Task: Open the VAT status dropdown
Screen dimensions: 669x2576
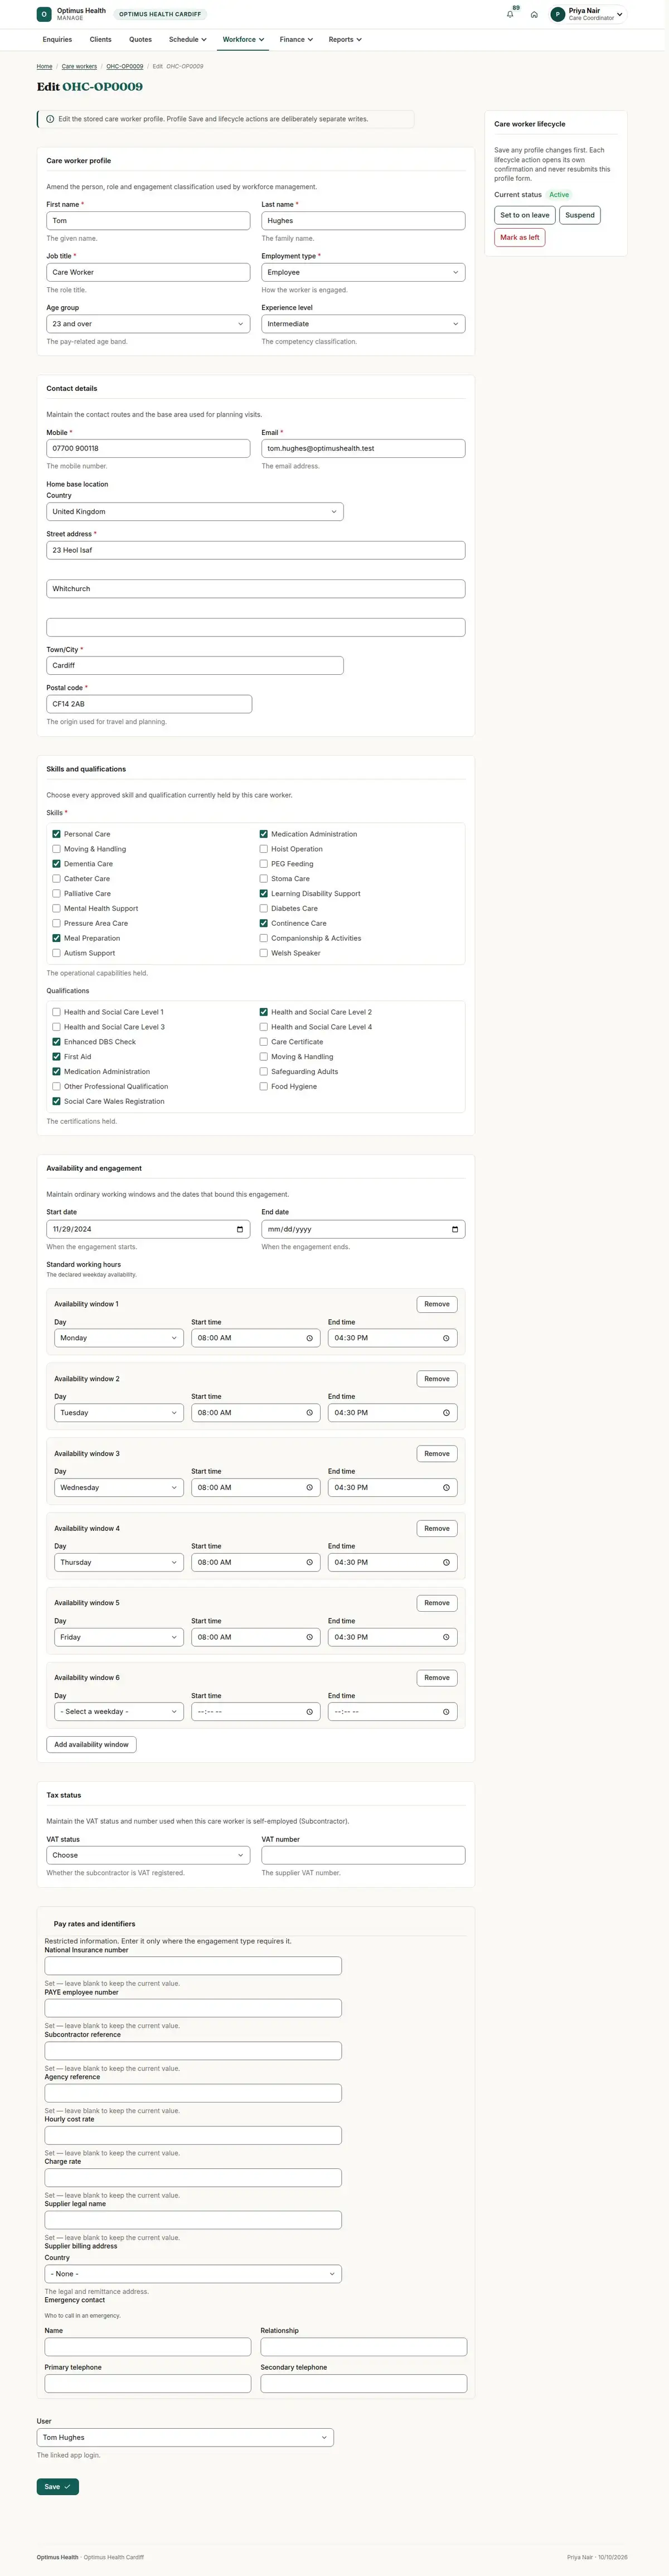Action: point(148,1855)
